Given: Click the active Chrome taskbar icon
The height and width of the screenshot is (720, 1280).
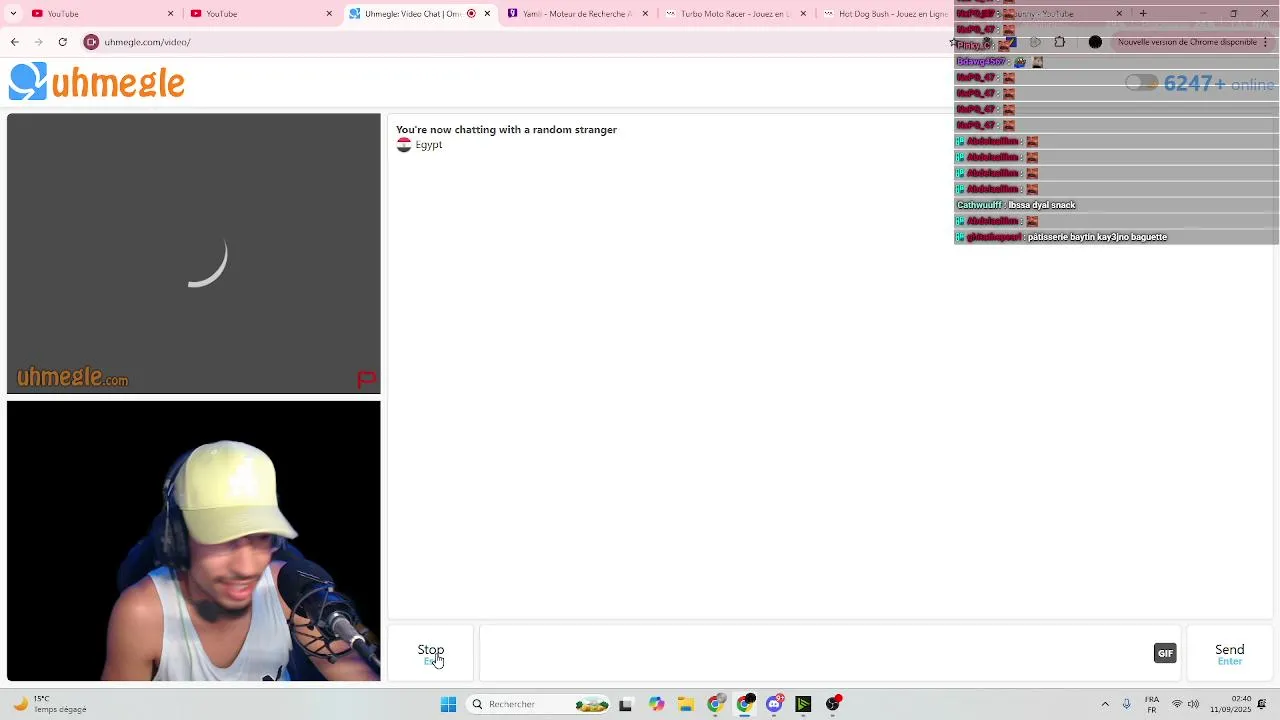Looking at the screenshot, I should tap(745, 704).
